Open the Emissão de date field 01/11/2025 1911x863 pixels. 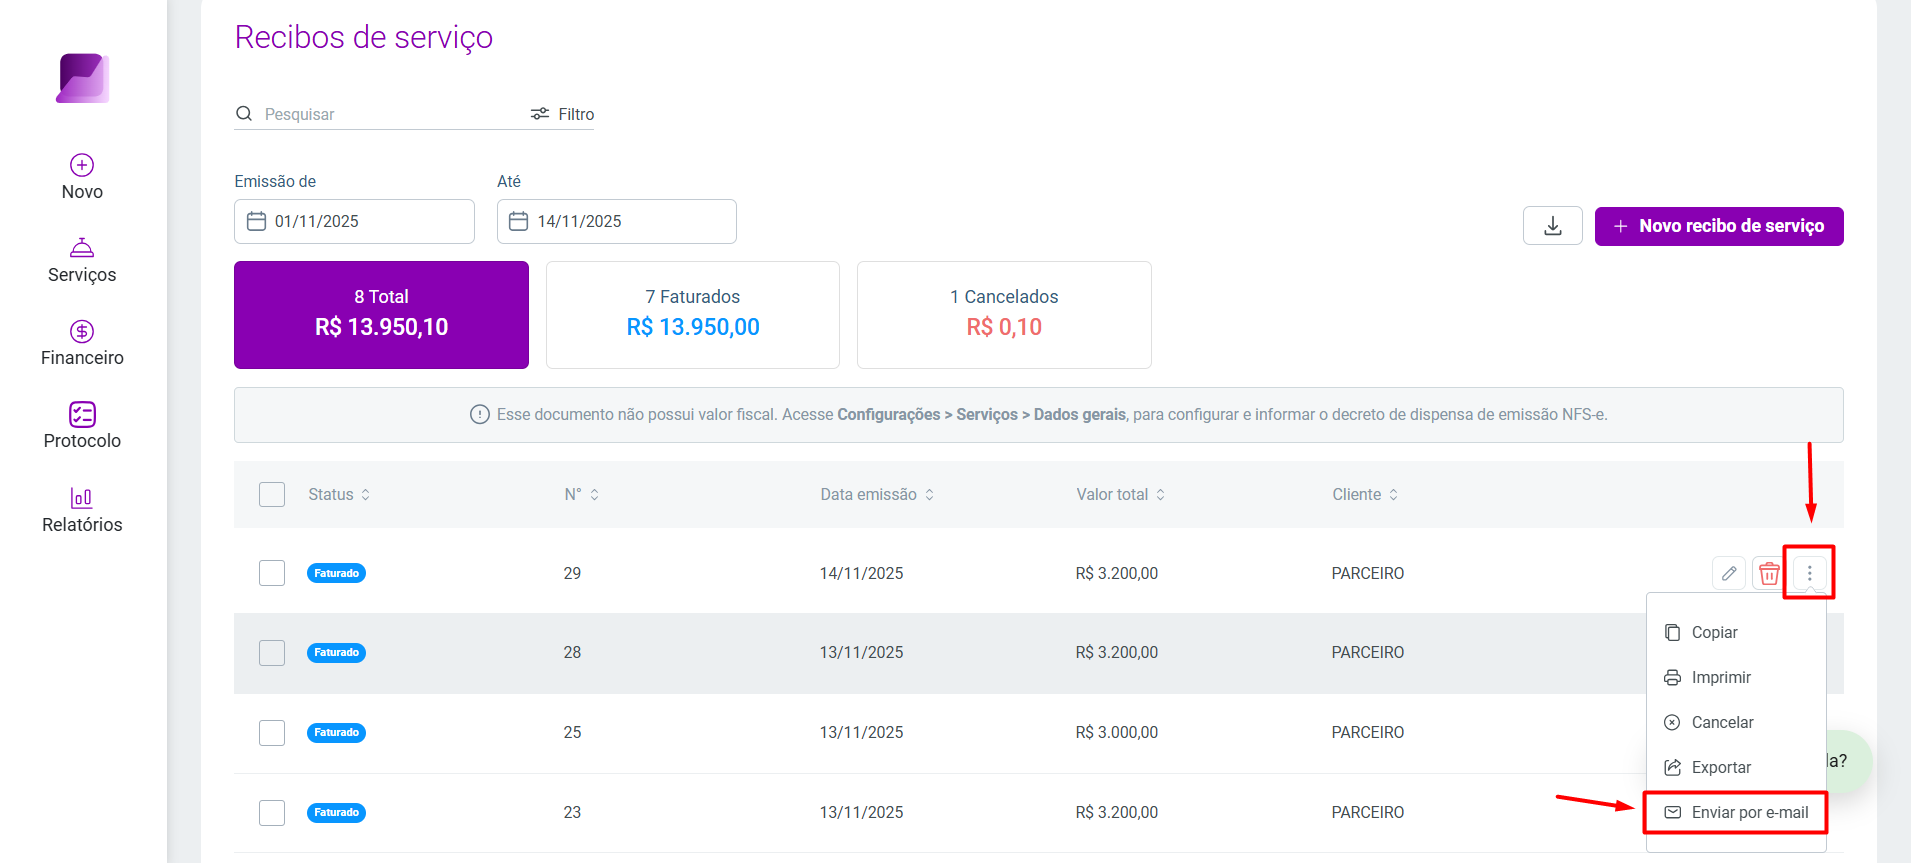coord(354,221)
